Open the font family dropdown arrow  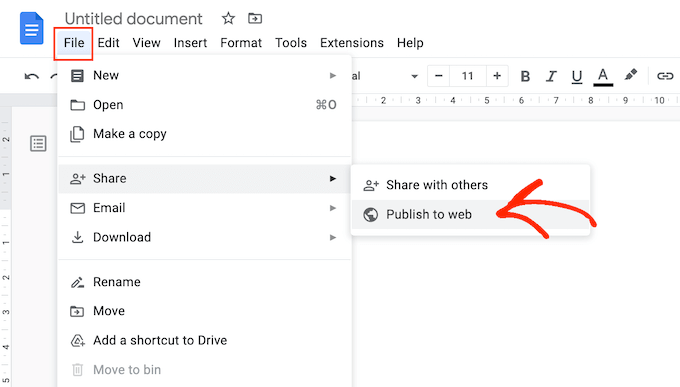[414, 76]
